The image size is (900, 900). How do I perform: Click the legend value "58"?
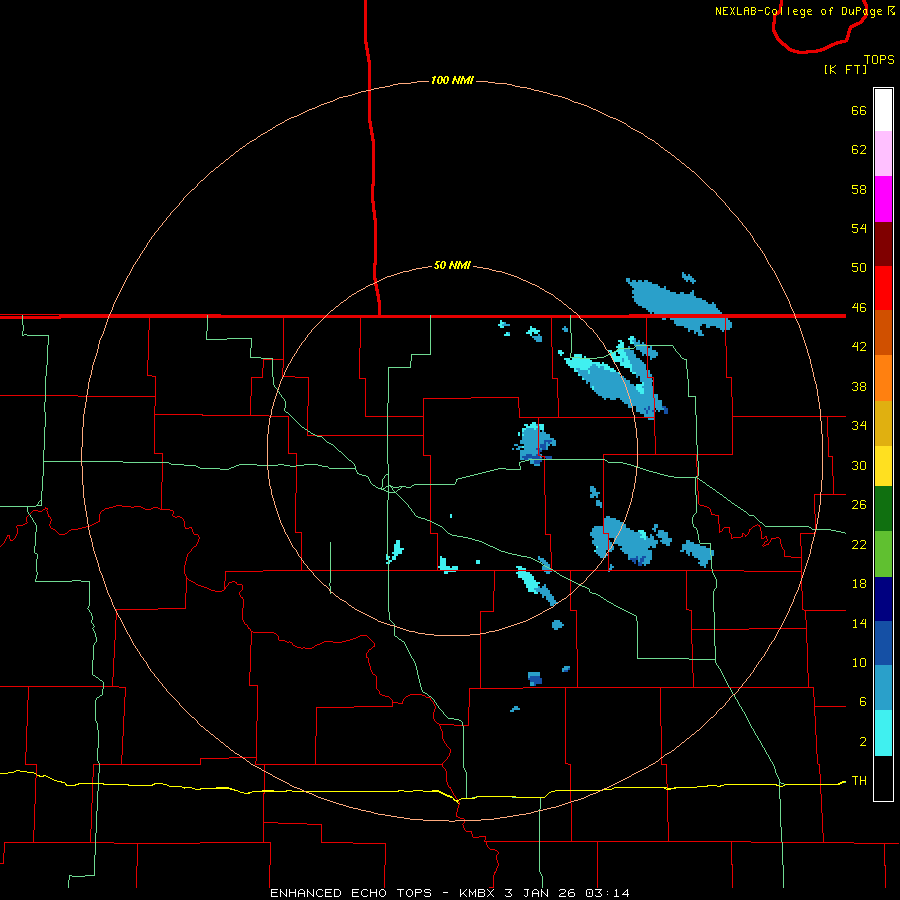859,189
